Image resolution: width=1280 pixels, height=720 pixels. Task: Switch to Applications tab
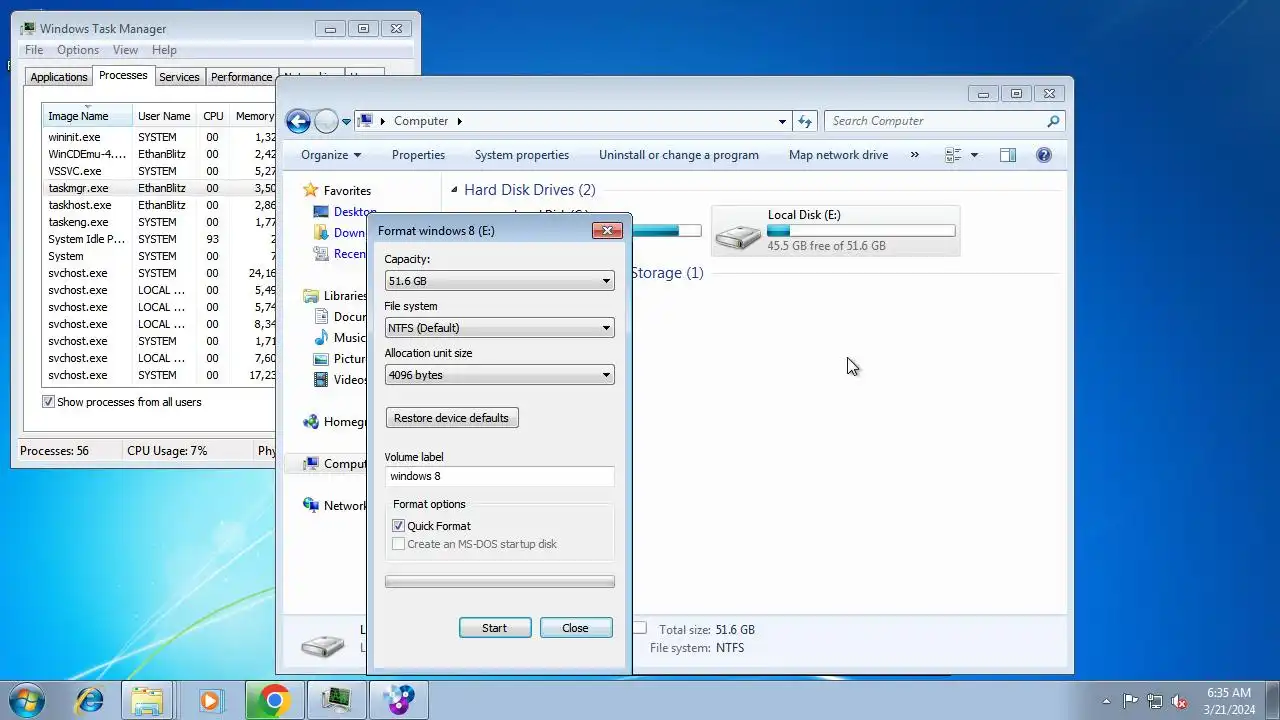(59, 77)
